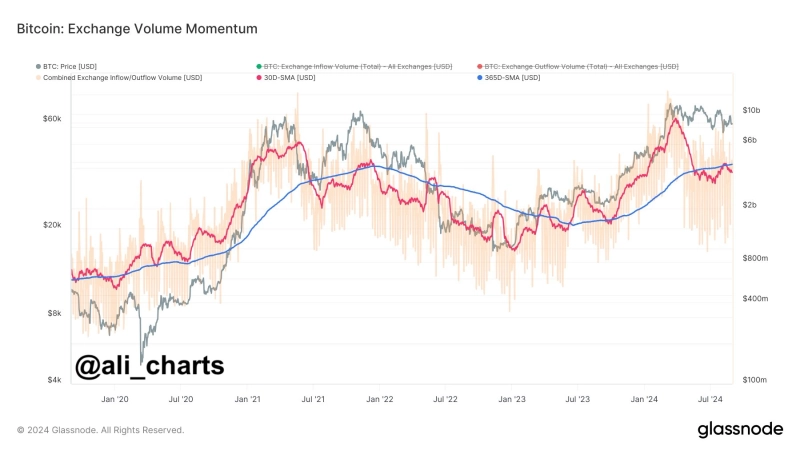Screen dimensions: 800x450
Task: Click the Jul '24 x-axis label
Action: click(709, 398)
